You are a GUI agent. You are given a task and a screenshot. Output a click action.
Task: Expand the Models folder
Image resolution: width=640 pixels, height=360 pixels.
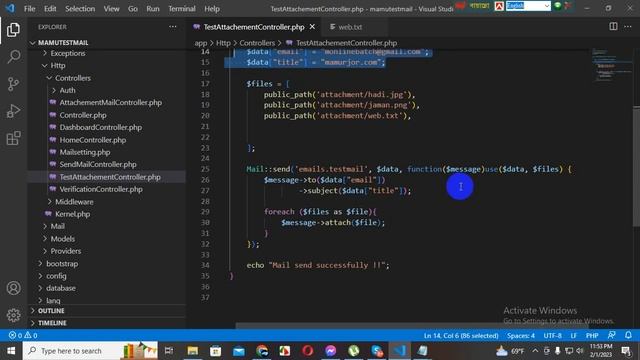tap(62, 239)
